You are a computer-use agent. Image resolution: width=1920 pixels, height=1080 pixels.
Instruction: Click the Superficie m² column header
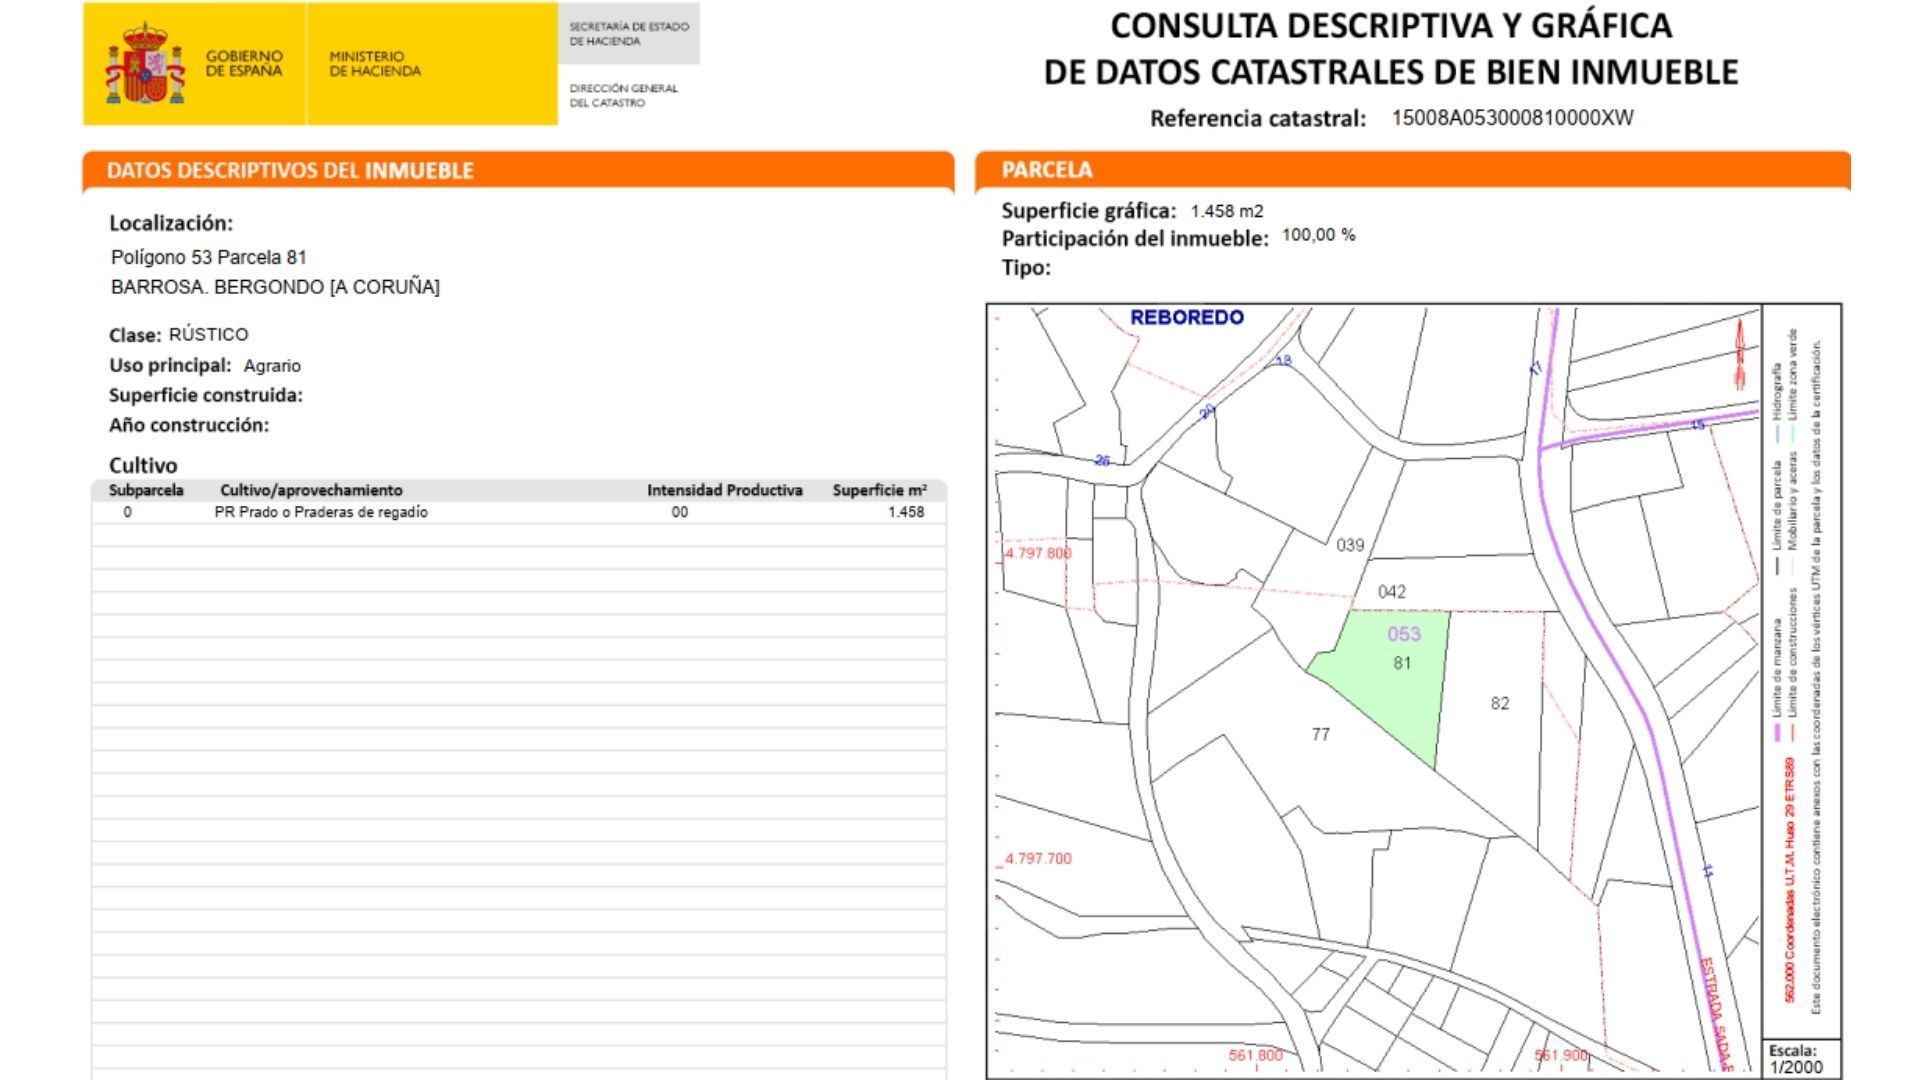pos(879,490)
